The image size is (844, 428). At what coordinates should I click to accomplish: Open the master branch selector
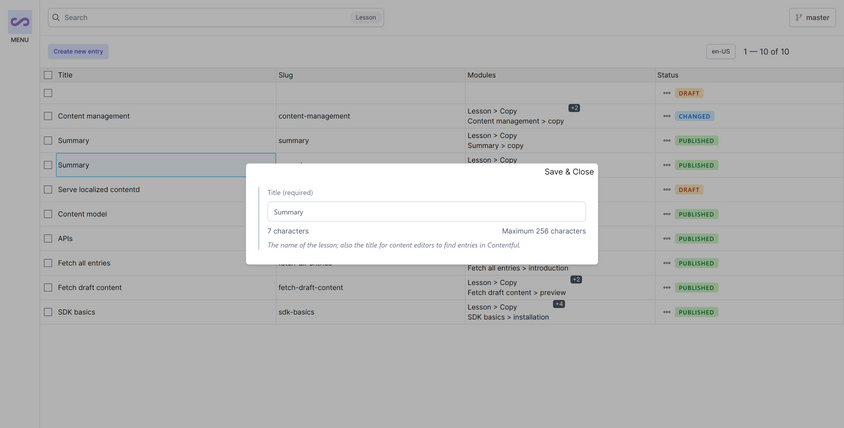[812, 18]
